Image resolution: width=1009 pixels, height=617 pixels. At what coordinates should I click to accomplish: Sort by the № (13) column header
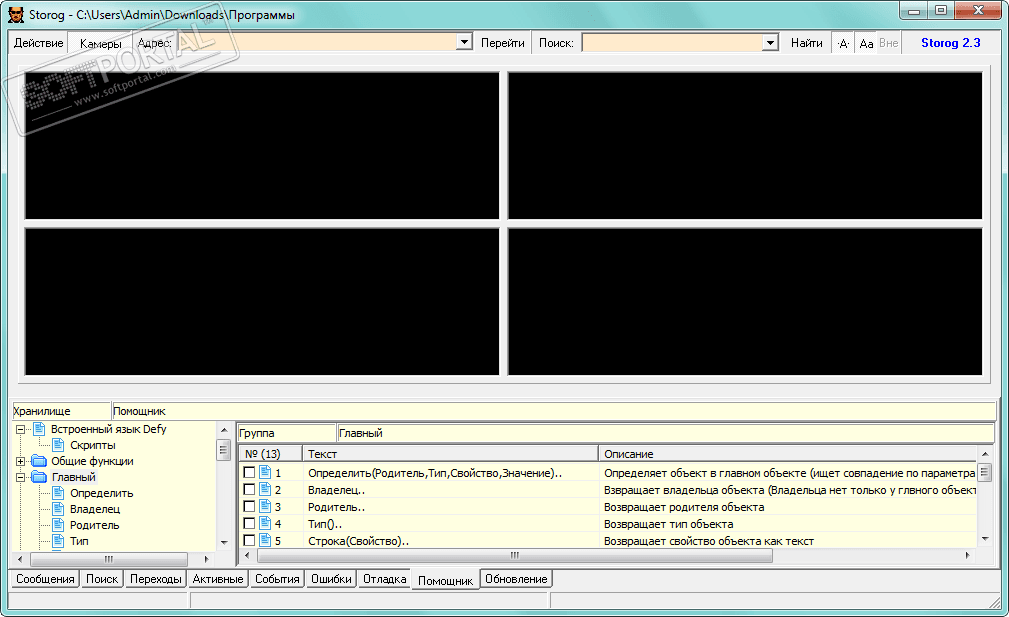pos(270,454)
